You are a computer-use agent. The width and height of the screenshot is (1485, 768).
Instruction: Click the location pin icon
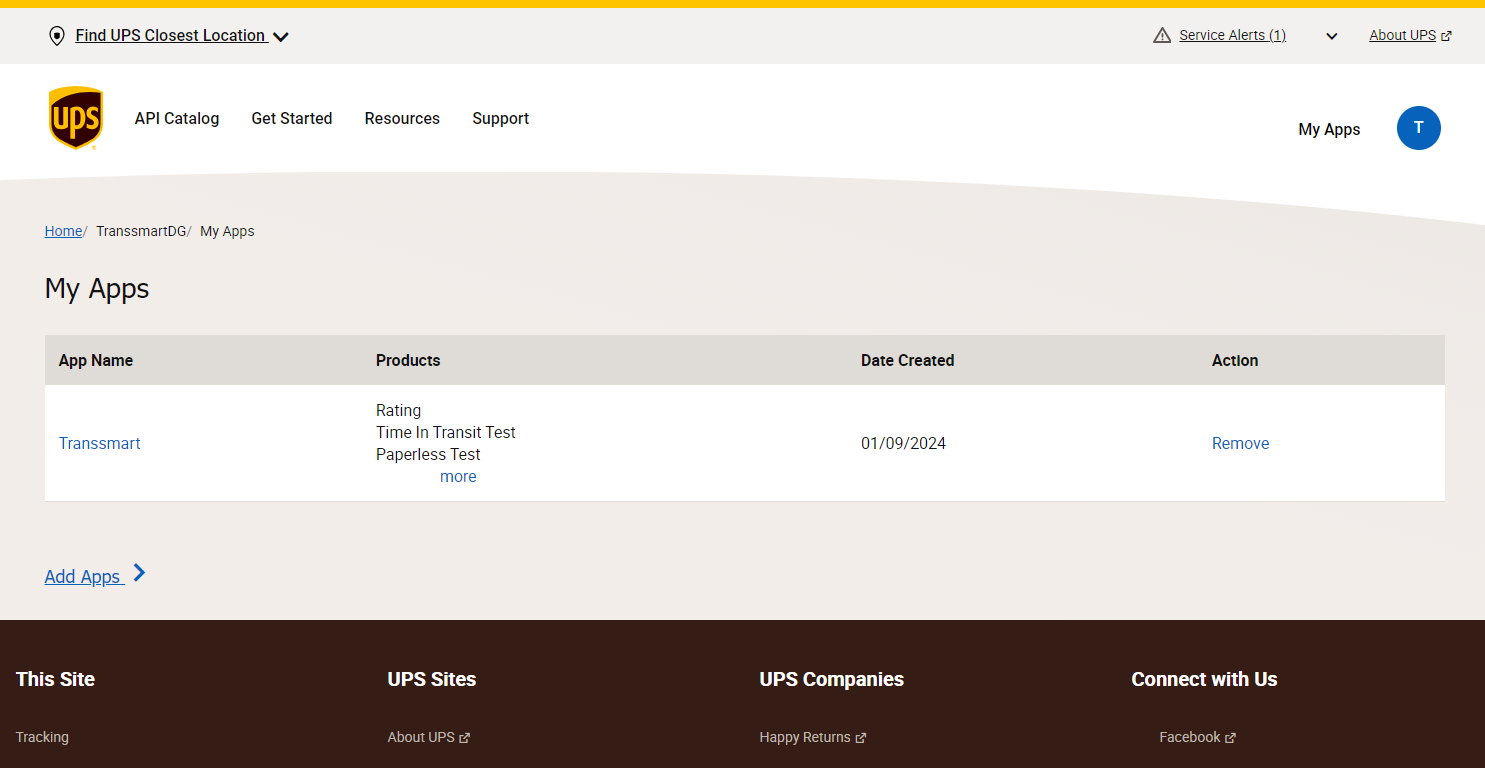[x=57, y=36]
